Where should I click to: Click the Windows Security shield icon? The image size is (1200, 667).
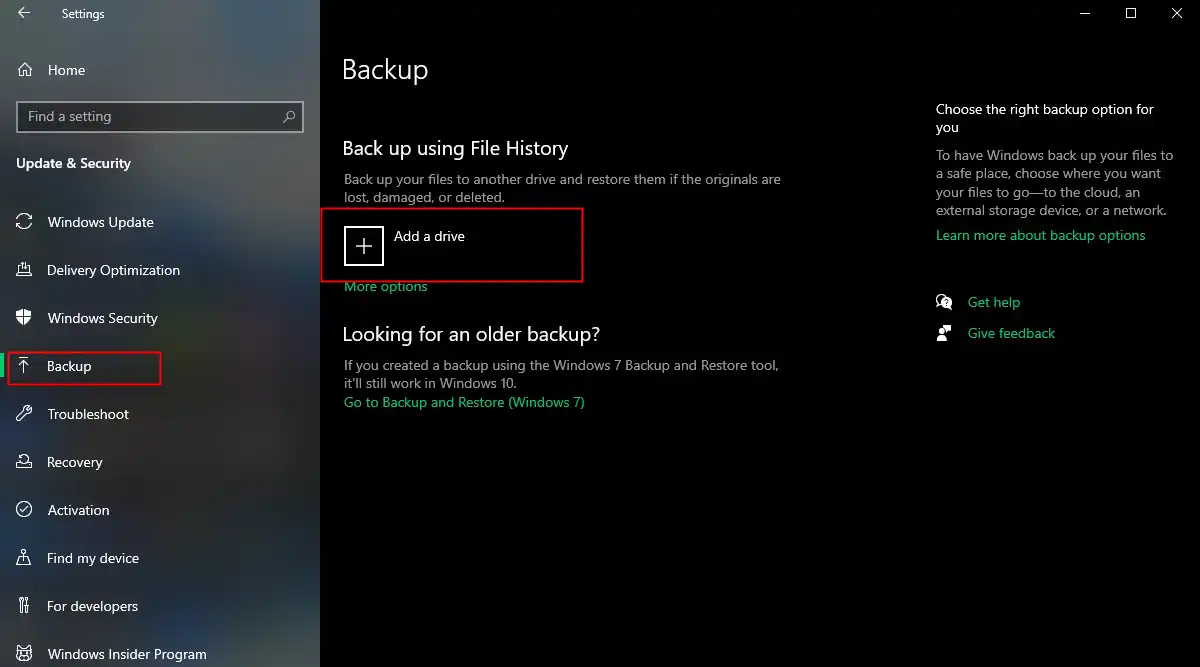coord(25,318)
